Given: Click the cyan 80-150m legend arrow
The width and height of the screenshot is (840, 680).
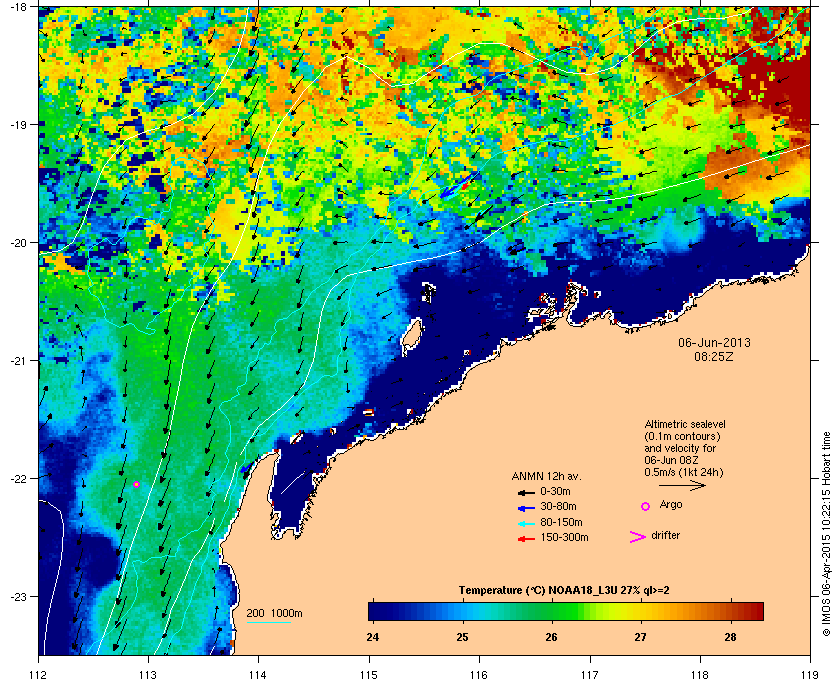Looking at the screenshot, I should tap(526, 523).
